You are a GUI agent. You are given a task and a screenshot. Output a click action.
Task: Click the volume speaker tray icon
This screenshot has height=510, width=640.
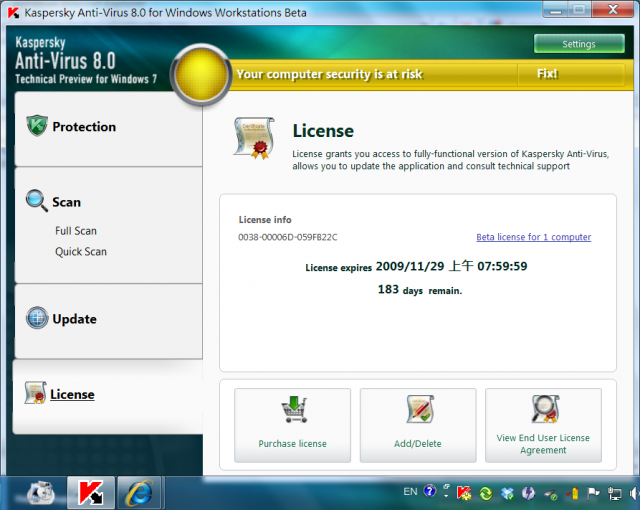[x=635, y=494]
